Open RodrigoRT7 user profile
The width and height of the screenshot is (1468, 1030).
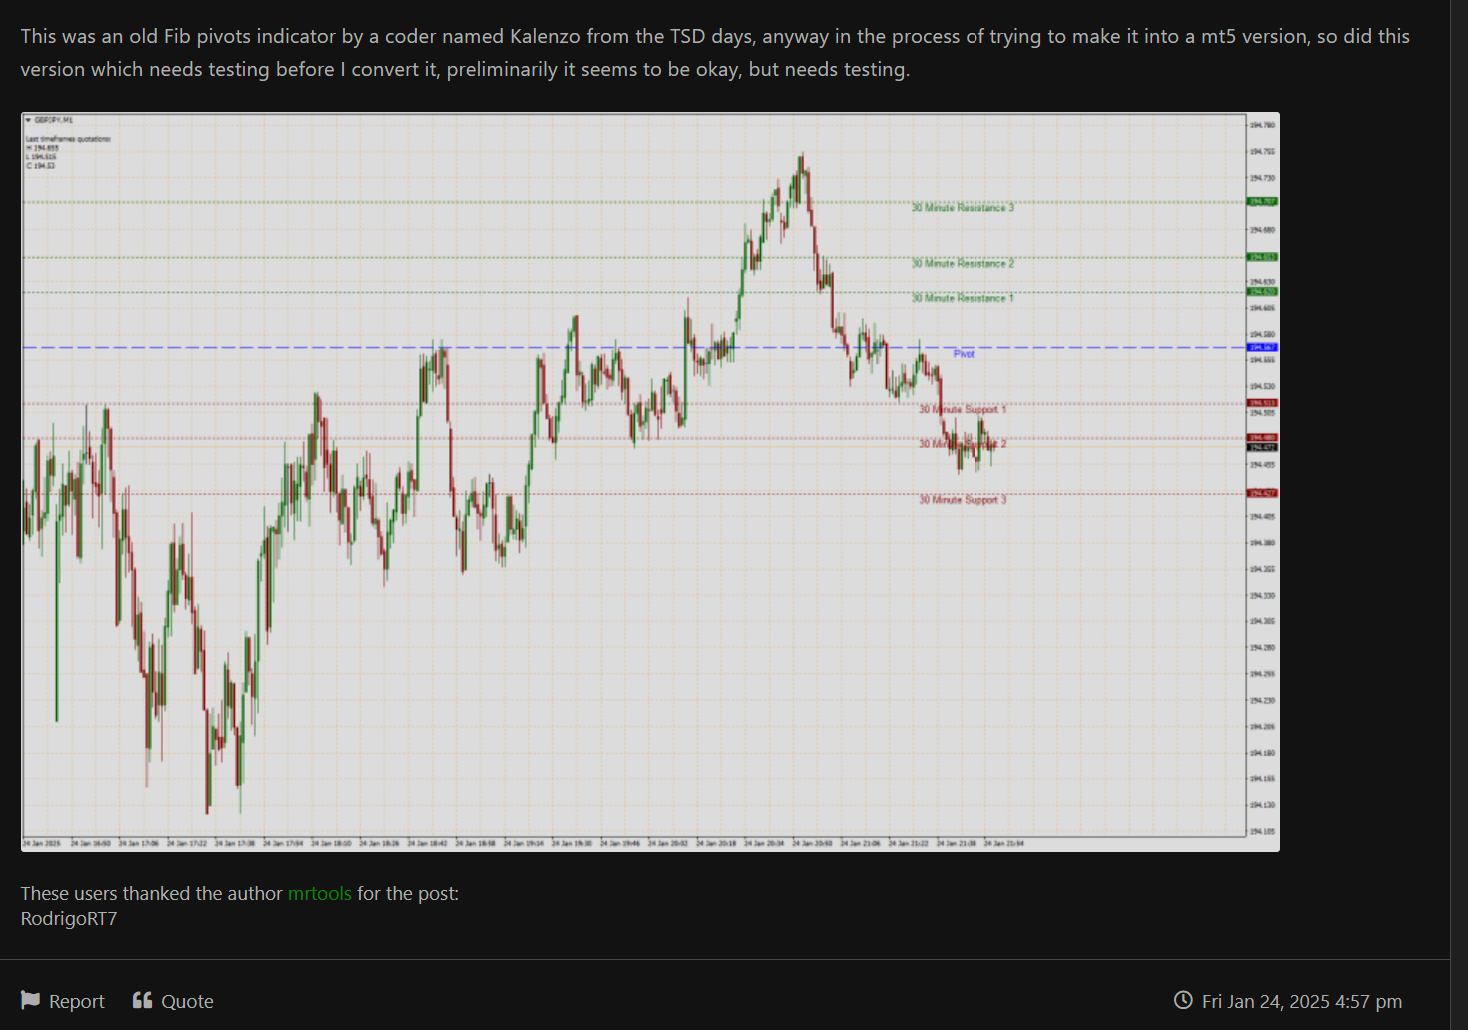coord(69,918)
